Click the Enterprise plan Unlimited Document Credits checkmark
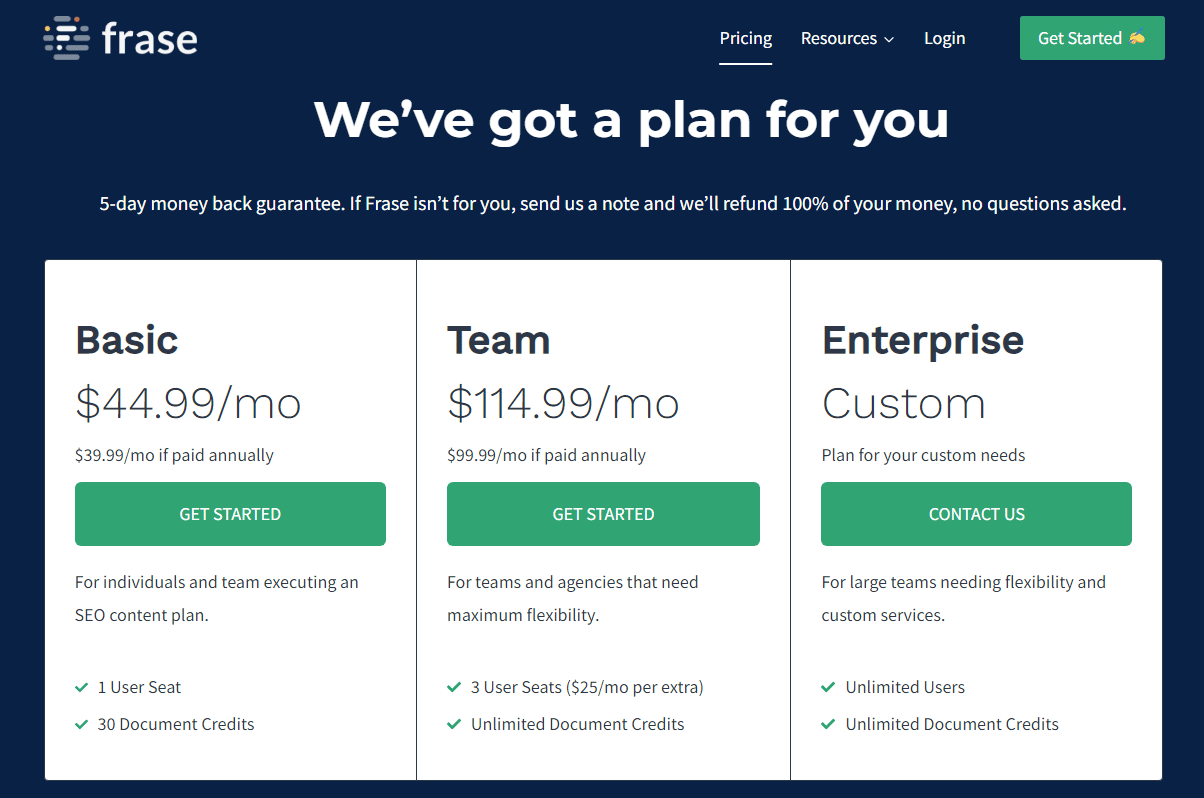1204x798 pixels. click(828, 724)
